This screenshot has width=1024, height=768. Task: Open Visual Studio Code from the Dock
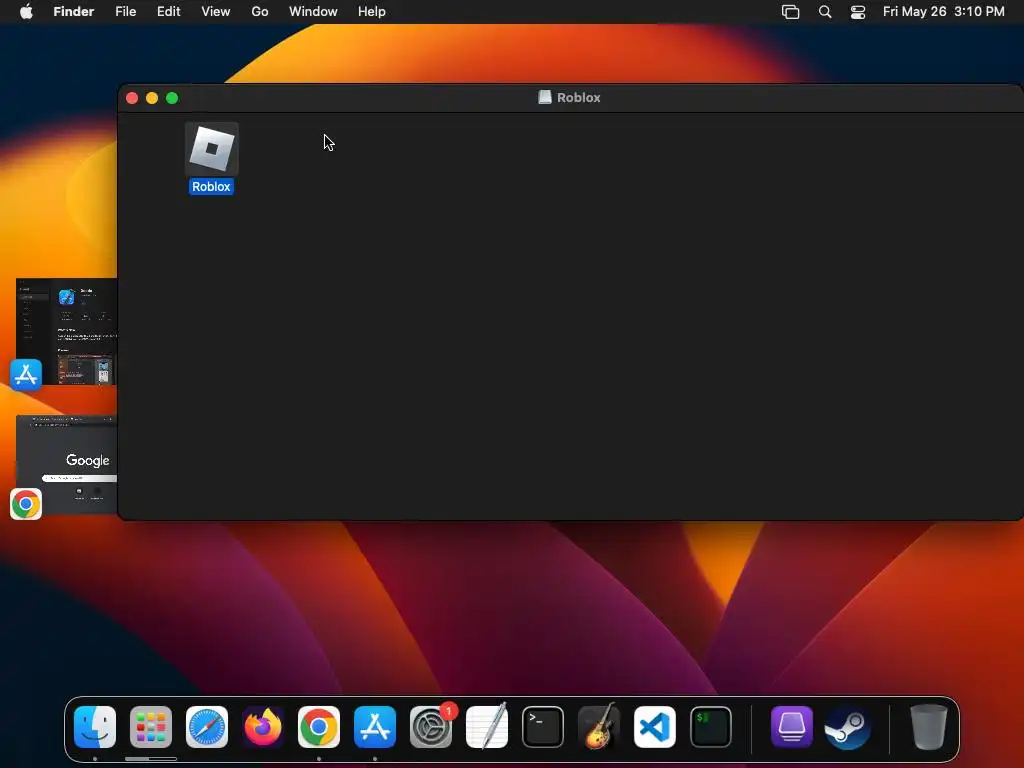[655, 727]
